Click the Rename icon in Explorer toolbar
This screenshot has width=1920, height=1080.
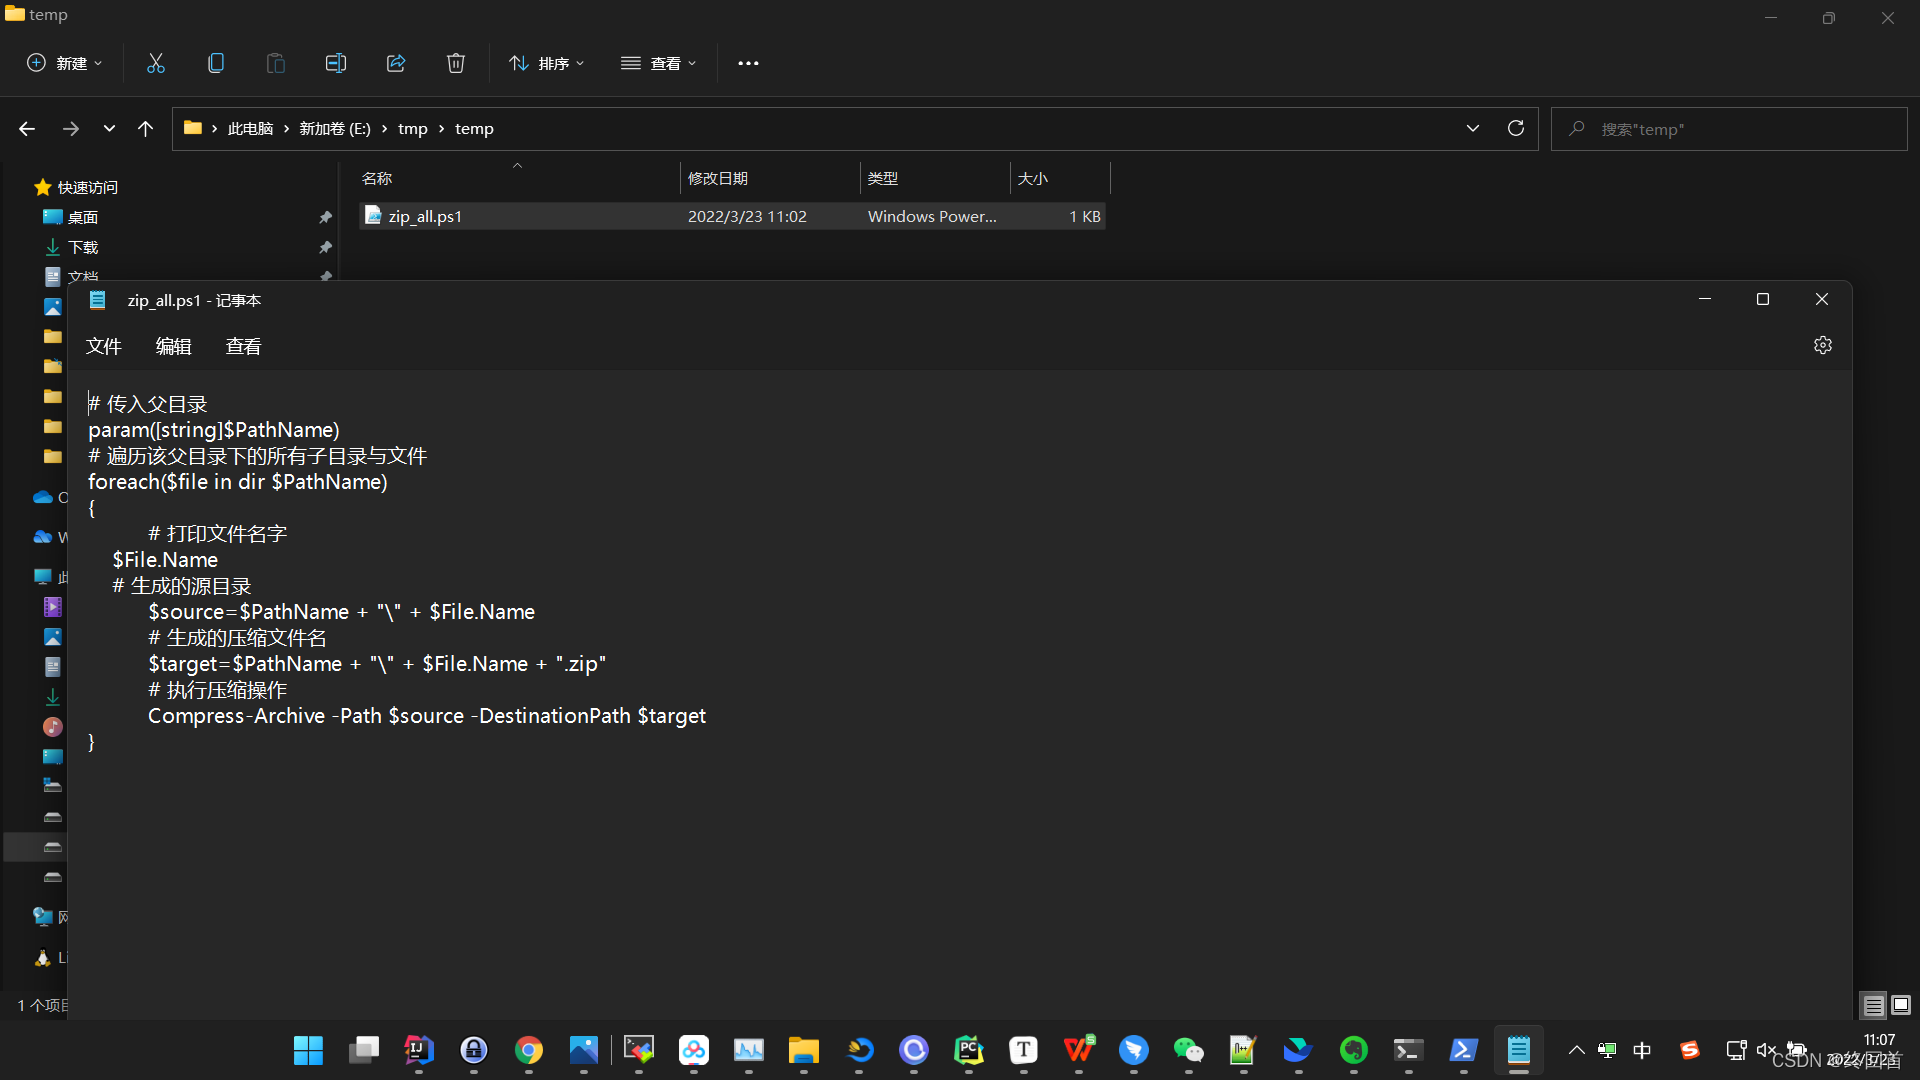click(336, 63)
